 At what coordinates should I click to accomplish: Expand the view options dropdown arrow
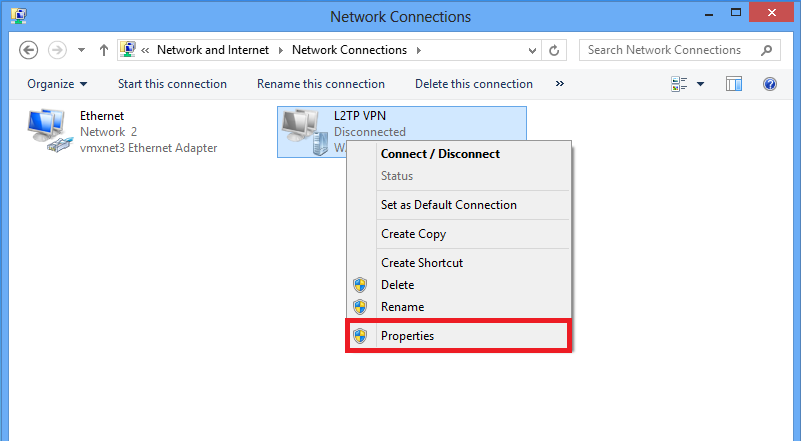click(x=700, y=84)
